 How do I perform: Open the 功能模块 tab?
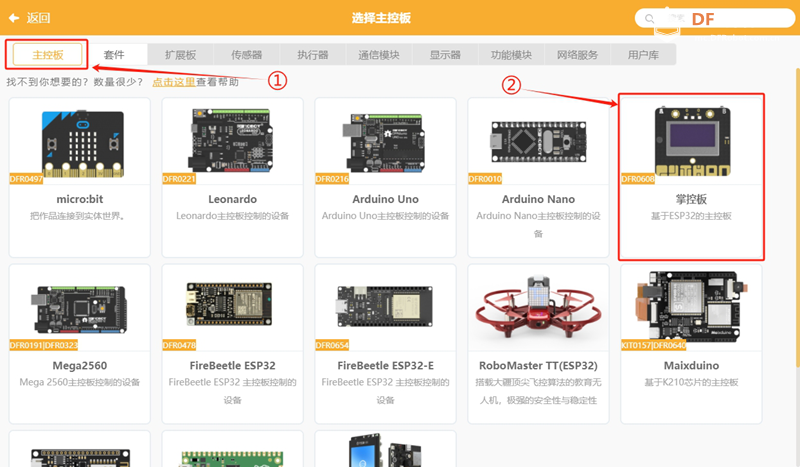point(511,55)
